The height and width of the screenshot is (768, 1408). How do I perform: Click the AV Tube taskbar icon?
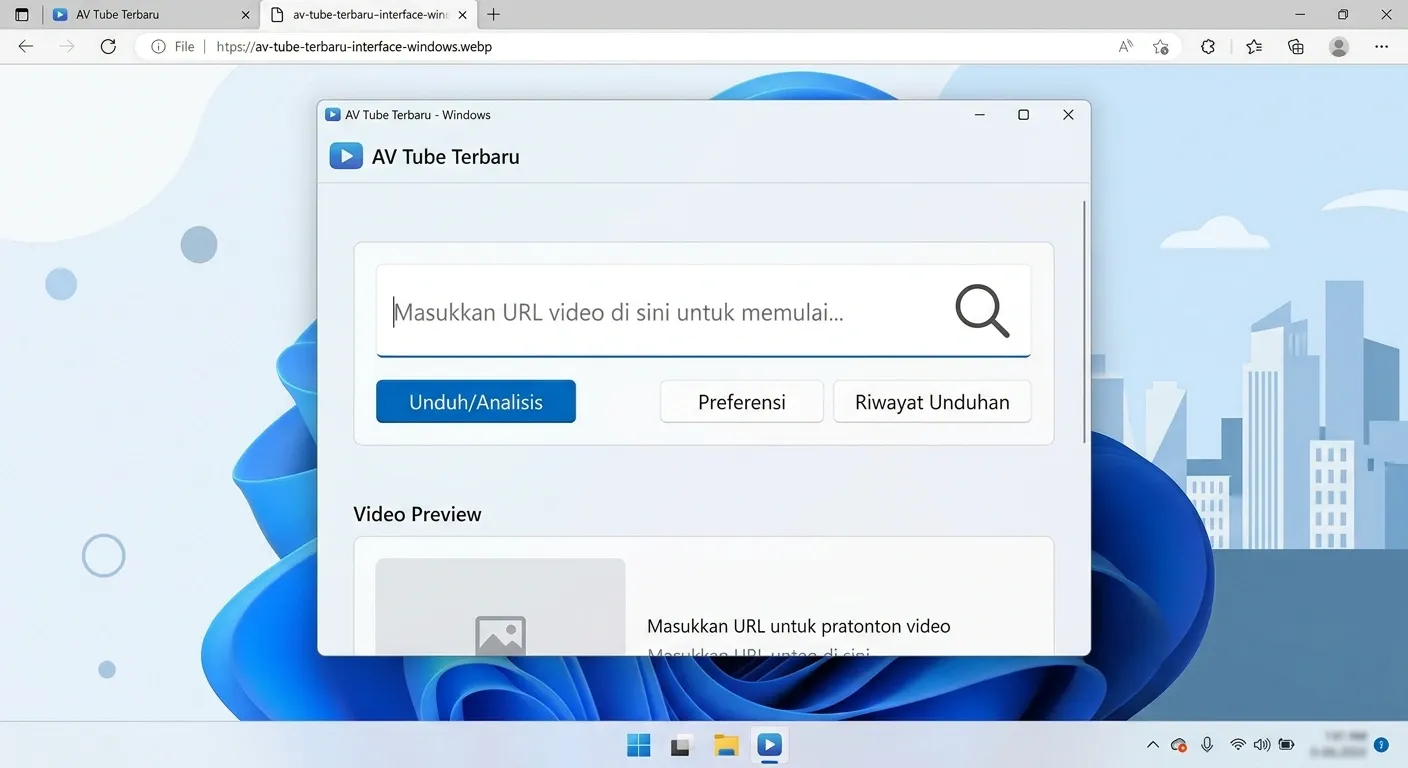coord(769,745)
